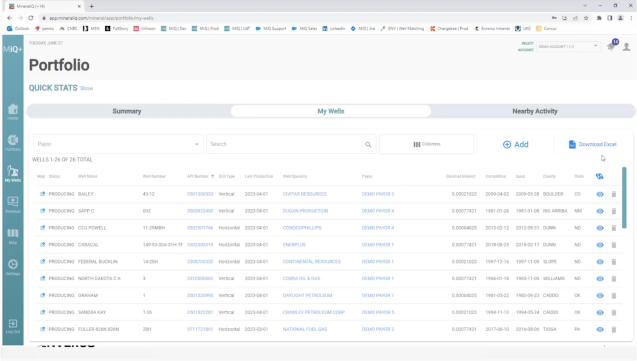Show the Quick Stats section

pos(87,88)
